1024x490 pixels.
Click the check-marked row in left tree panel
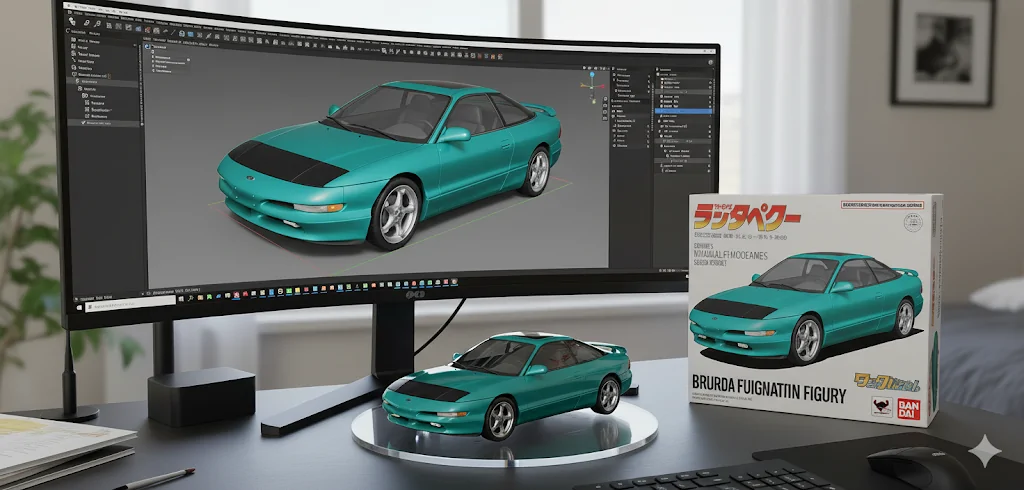[103, 123]
